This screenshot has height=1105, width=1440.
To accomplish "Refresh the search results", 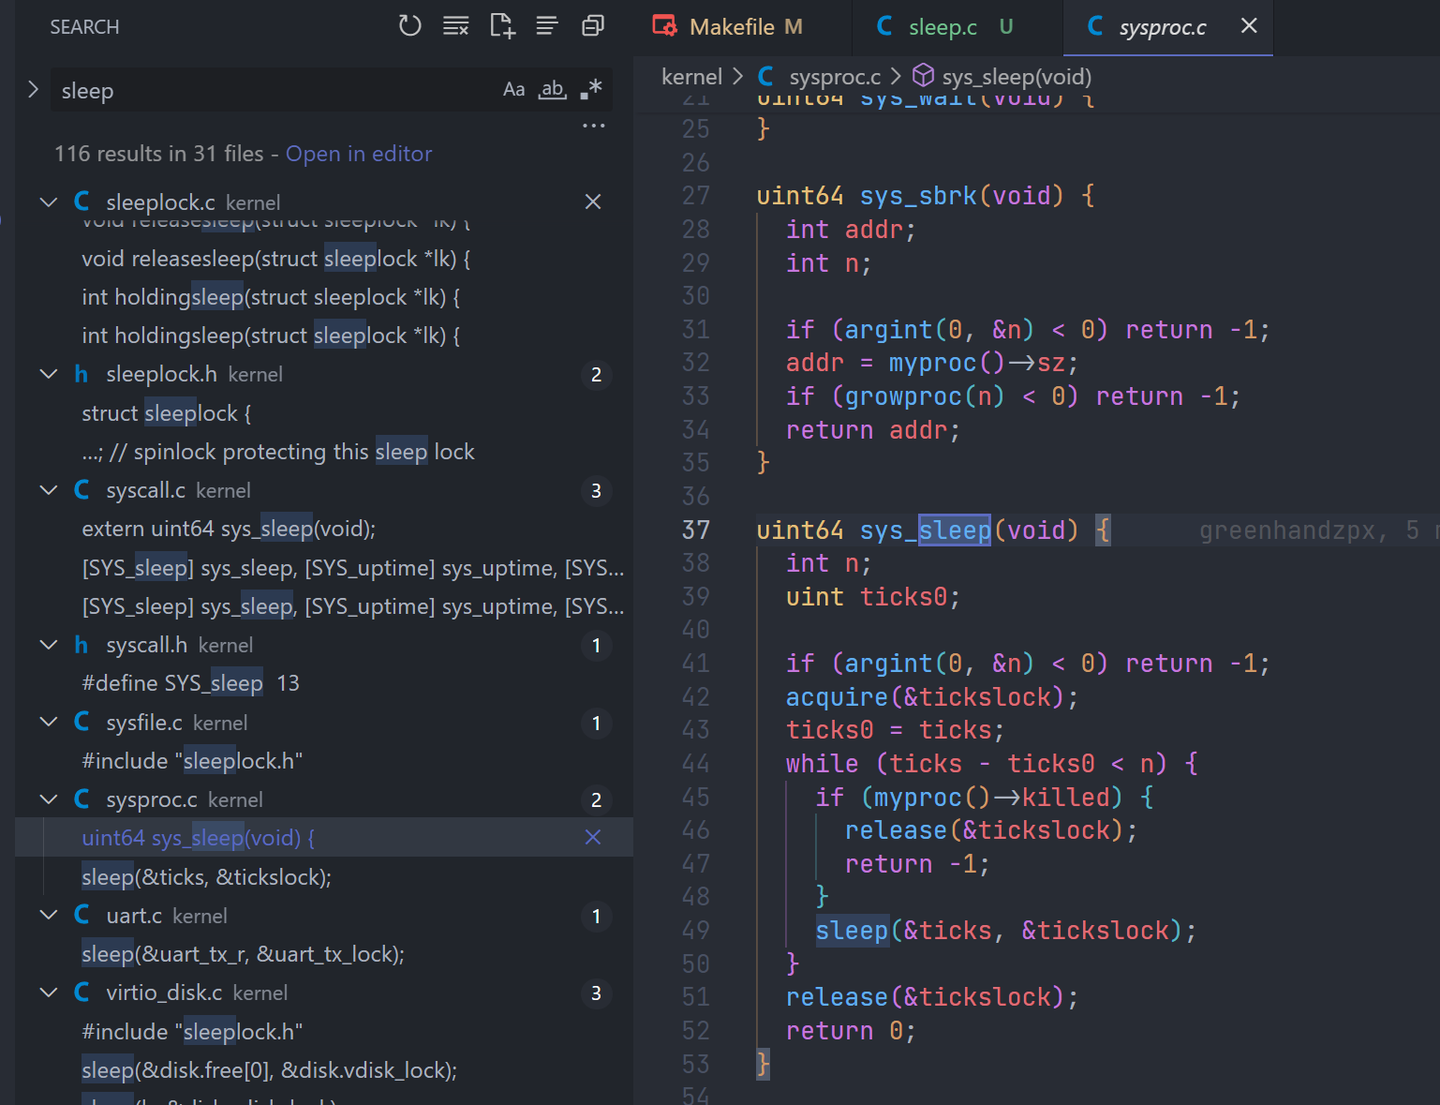I will 410,26.
